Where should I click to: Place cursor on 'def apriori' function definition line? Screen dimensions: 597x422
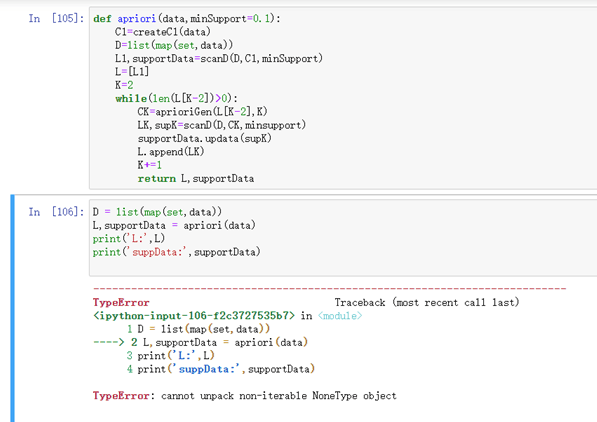(x=187, y=19)
